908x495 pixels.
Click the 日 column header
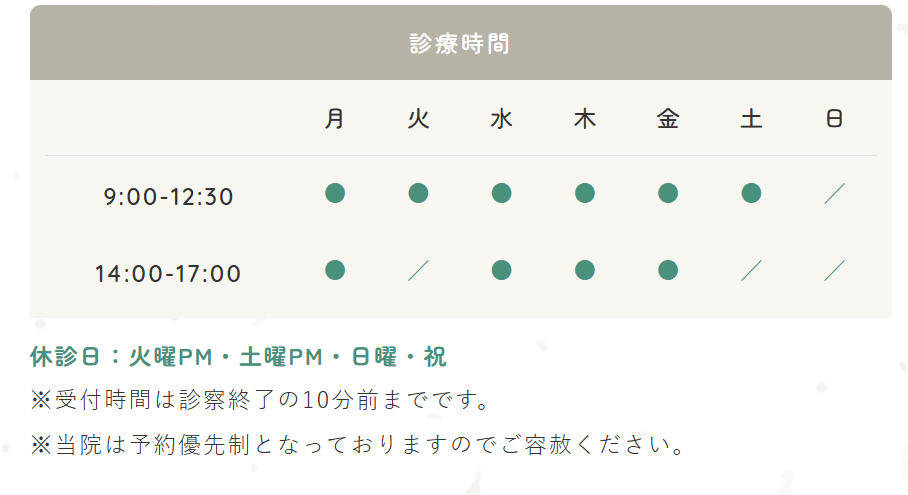coord(835,119)
